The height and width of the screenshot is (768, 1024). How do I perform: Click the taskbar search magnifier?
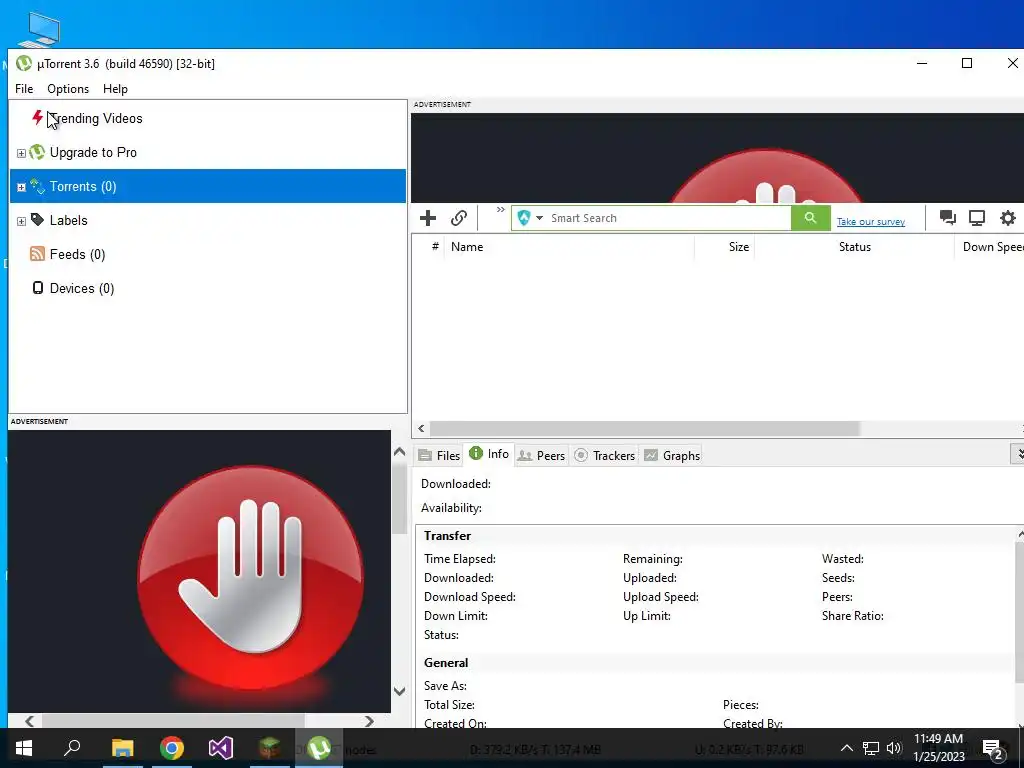coord(72,748)
